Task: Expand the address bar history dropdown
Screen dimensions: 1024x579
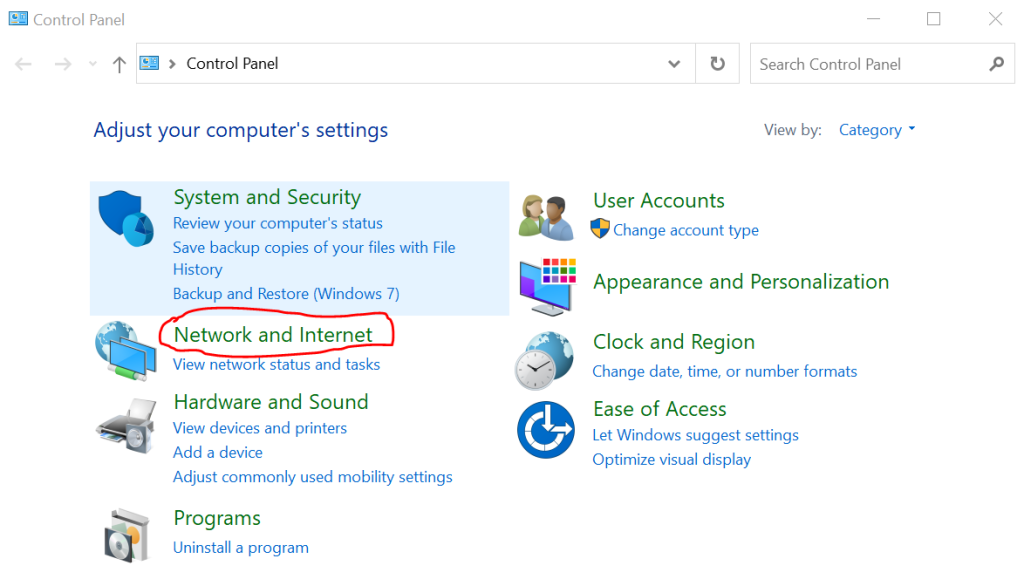Action: coord(674,64)
